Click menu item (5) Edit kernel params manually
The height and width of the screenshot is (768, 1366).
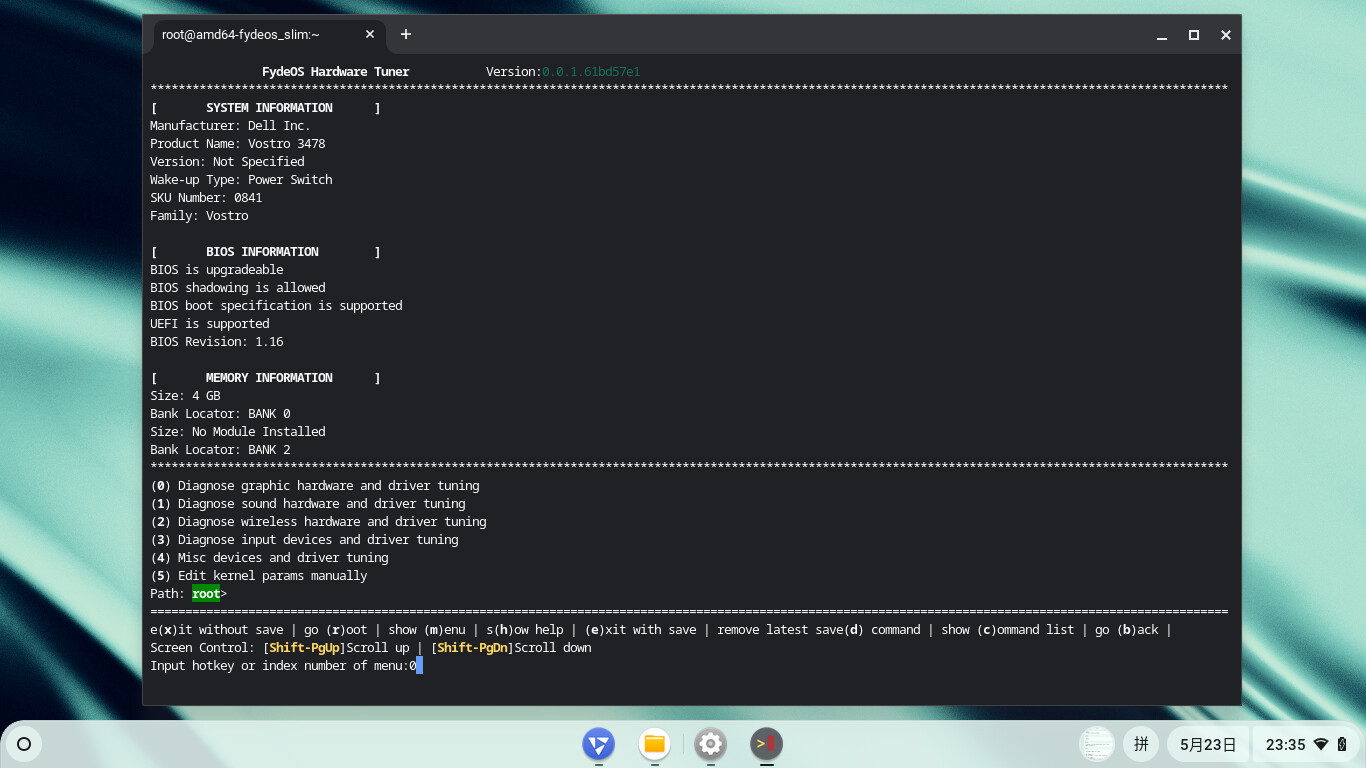point(259,576)
